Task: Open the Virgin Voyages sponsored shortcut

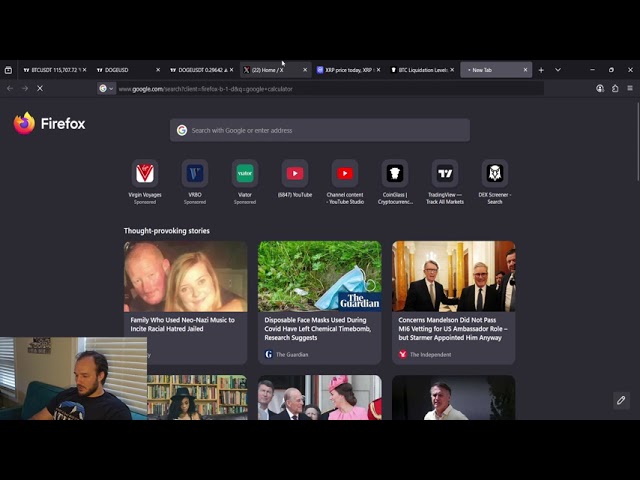Action: 145,173
